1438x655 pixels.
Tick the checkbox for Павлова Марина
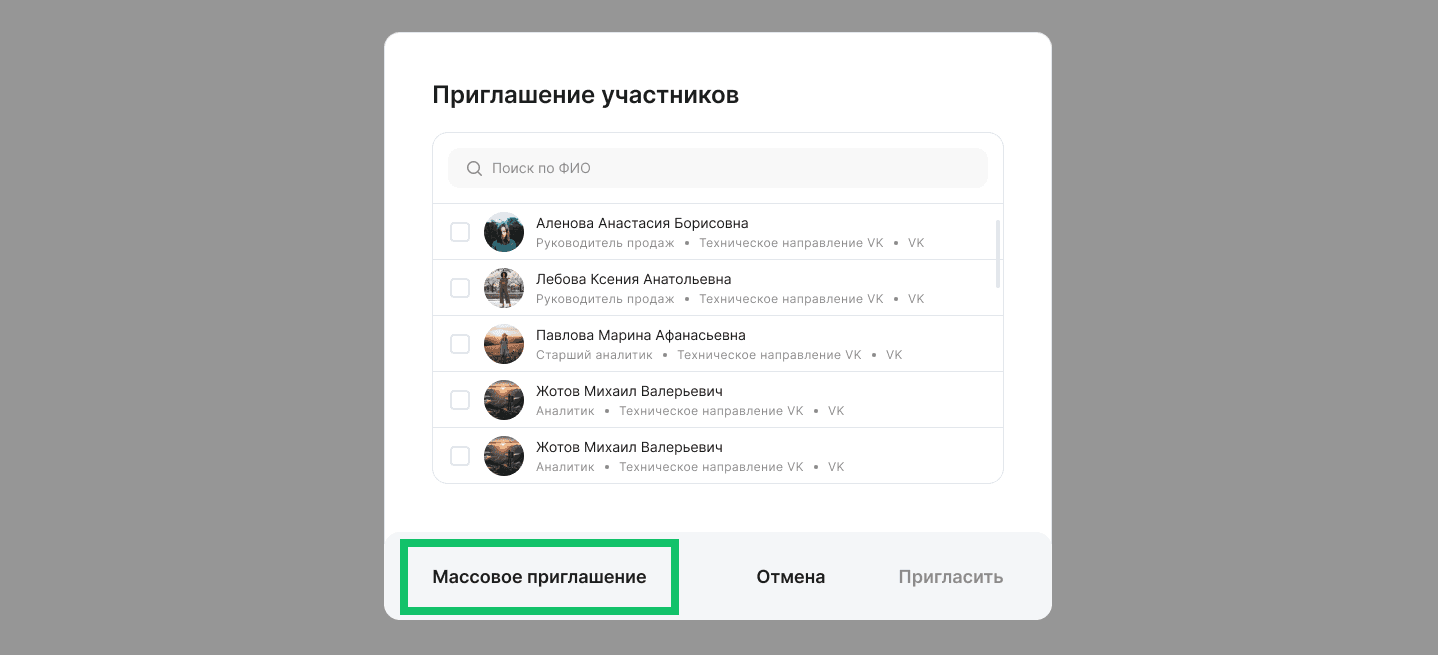pos(460,343)
